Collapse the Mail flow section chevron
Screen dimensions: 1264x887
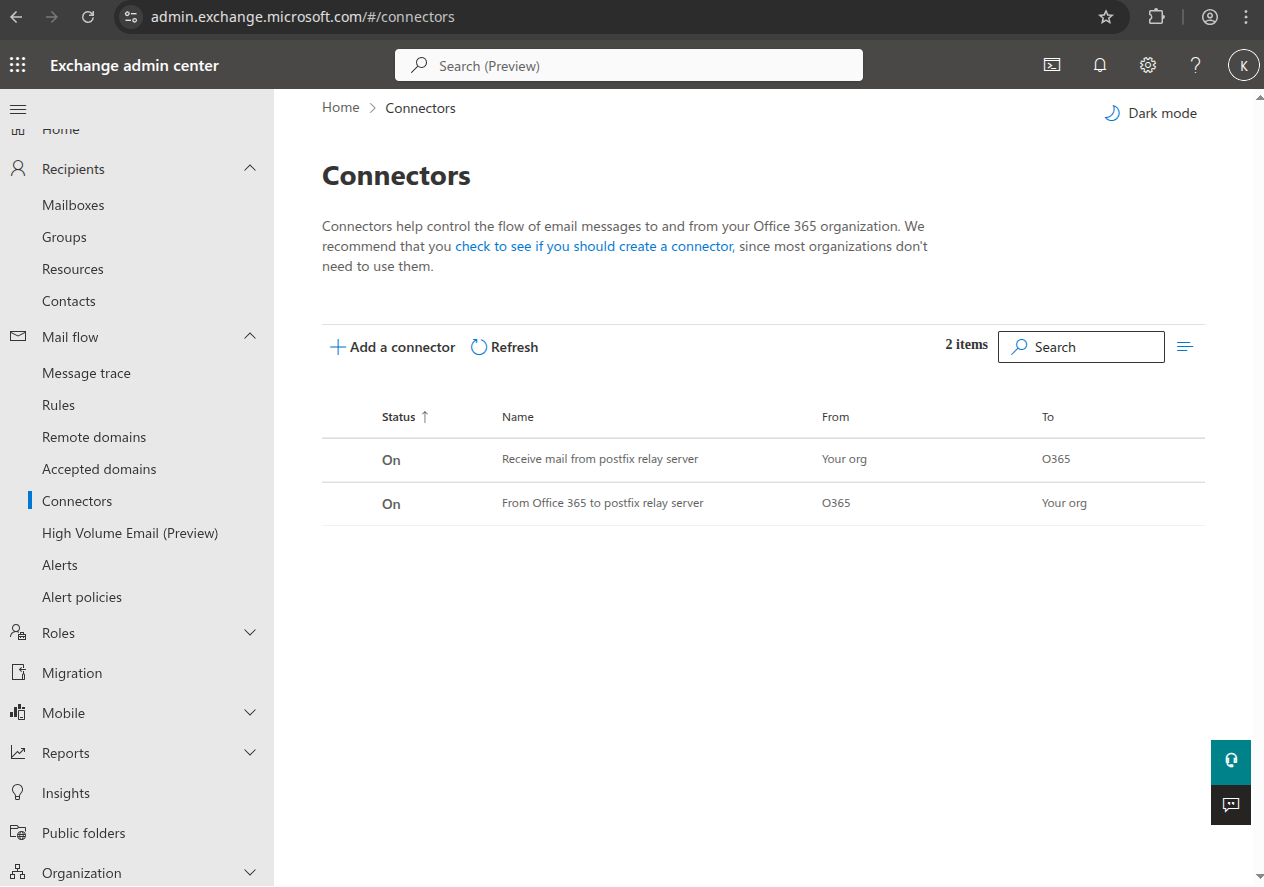(250, 336)
